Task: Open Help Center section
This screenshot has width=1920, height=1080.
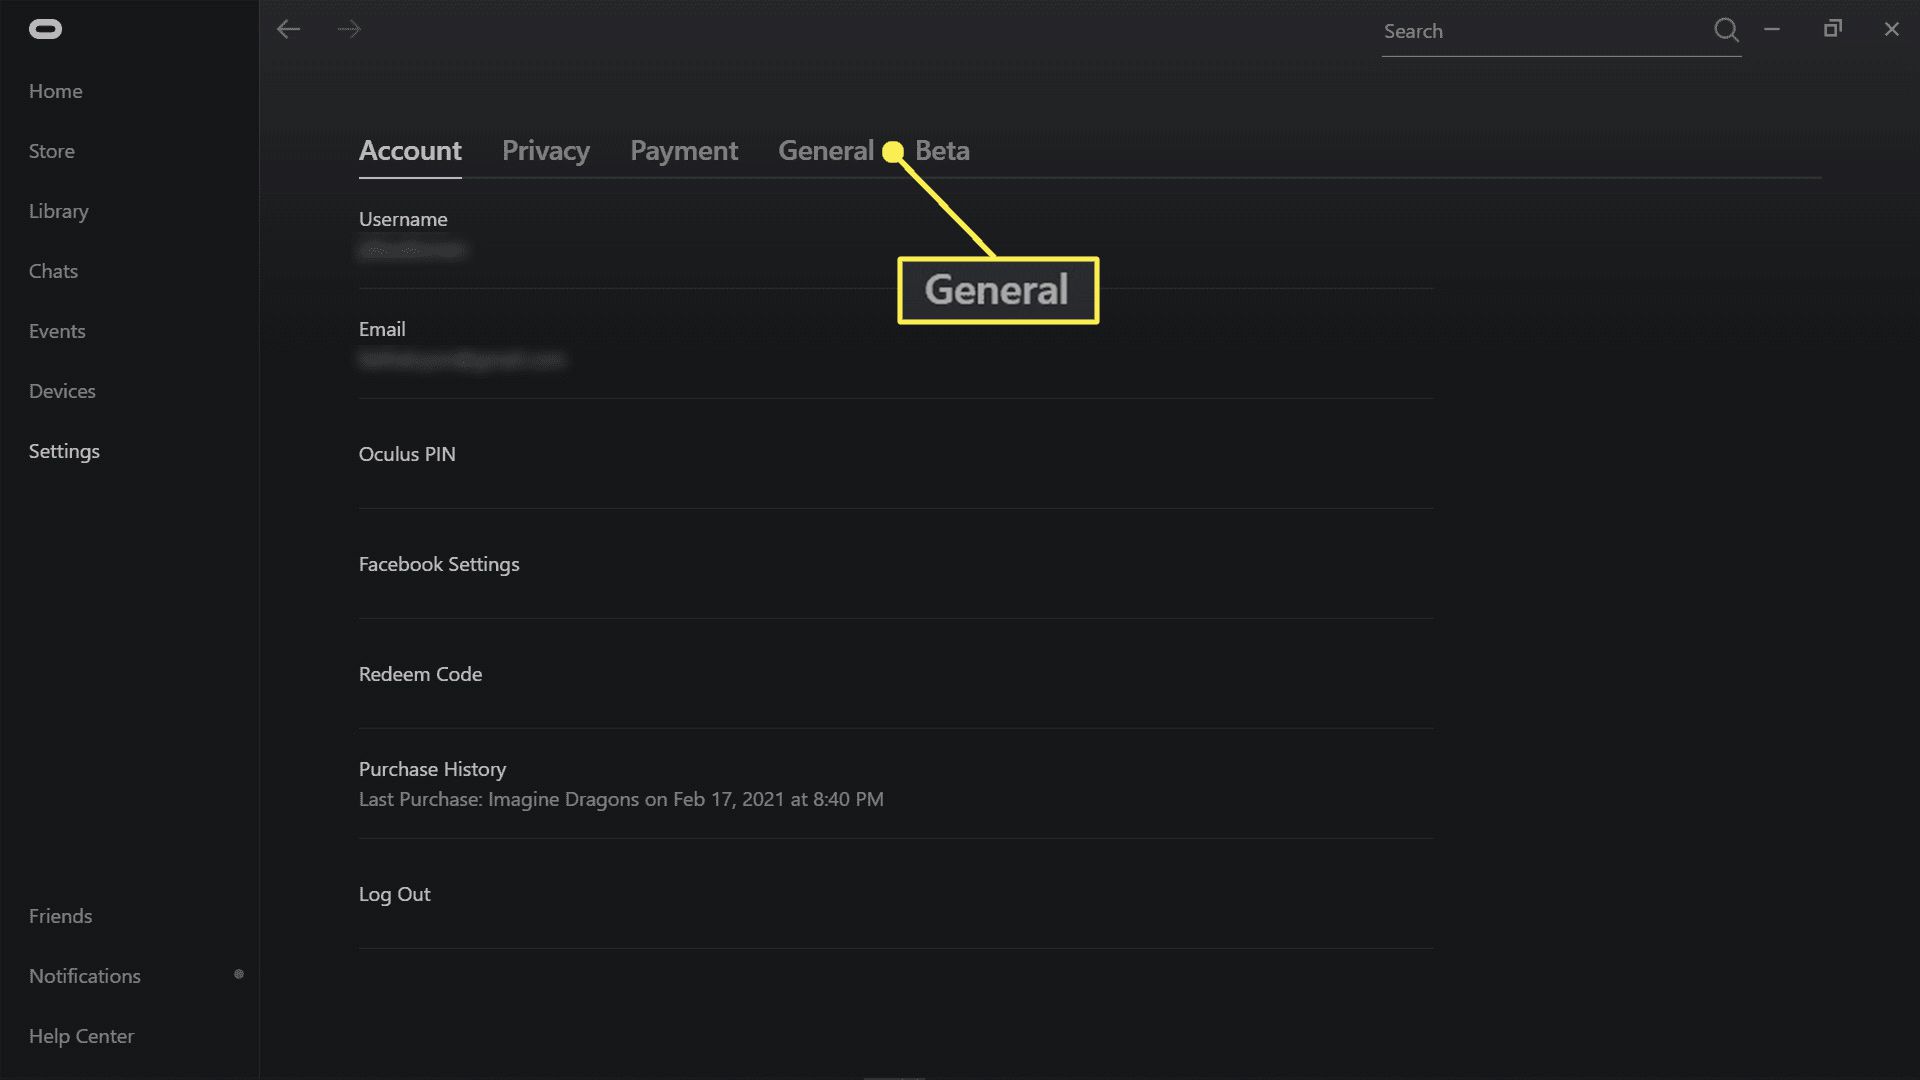Action: pos(82,1036)
